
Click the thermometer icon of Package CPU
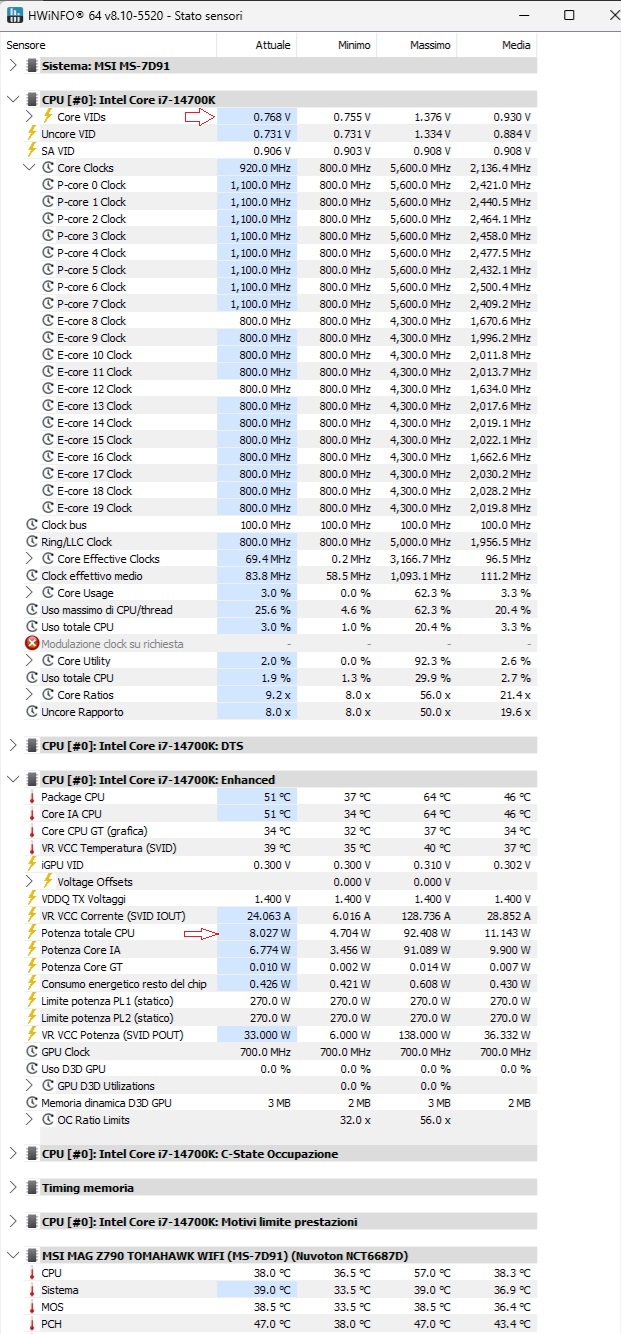(31, 796)
